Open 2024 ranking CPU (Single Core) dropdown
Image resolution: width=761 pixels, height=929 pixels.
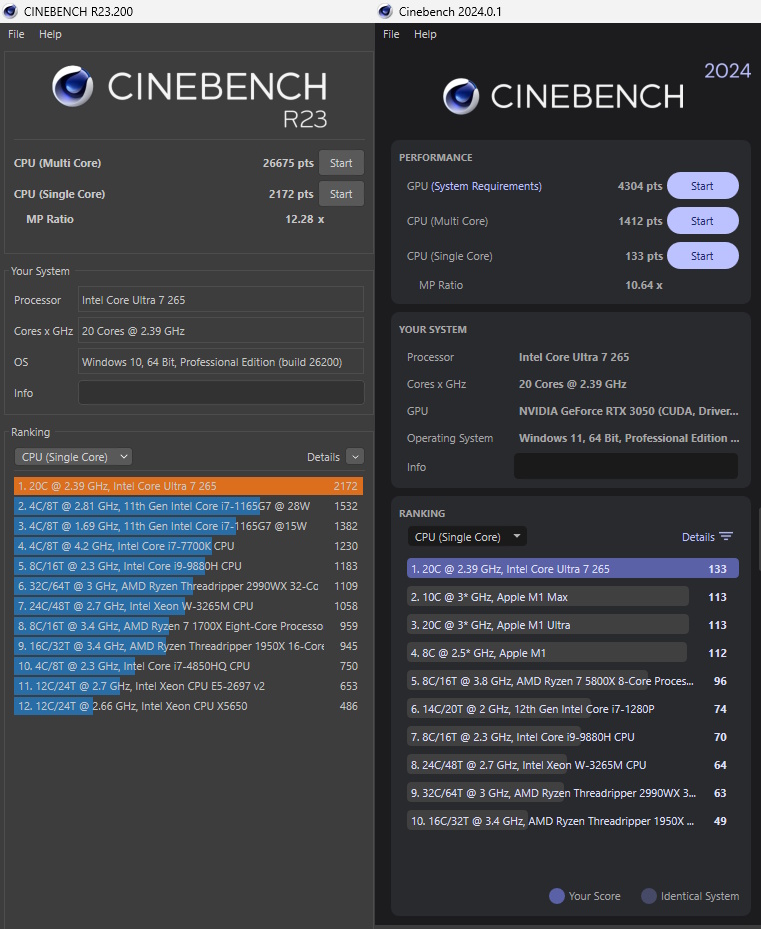[x=467, y=537]
